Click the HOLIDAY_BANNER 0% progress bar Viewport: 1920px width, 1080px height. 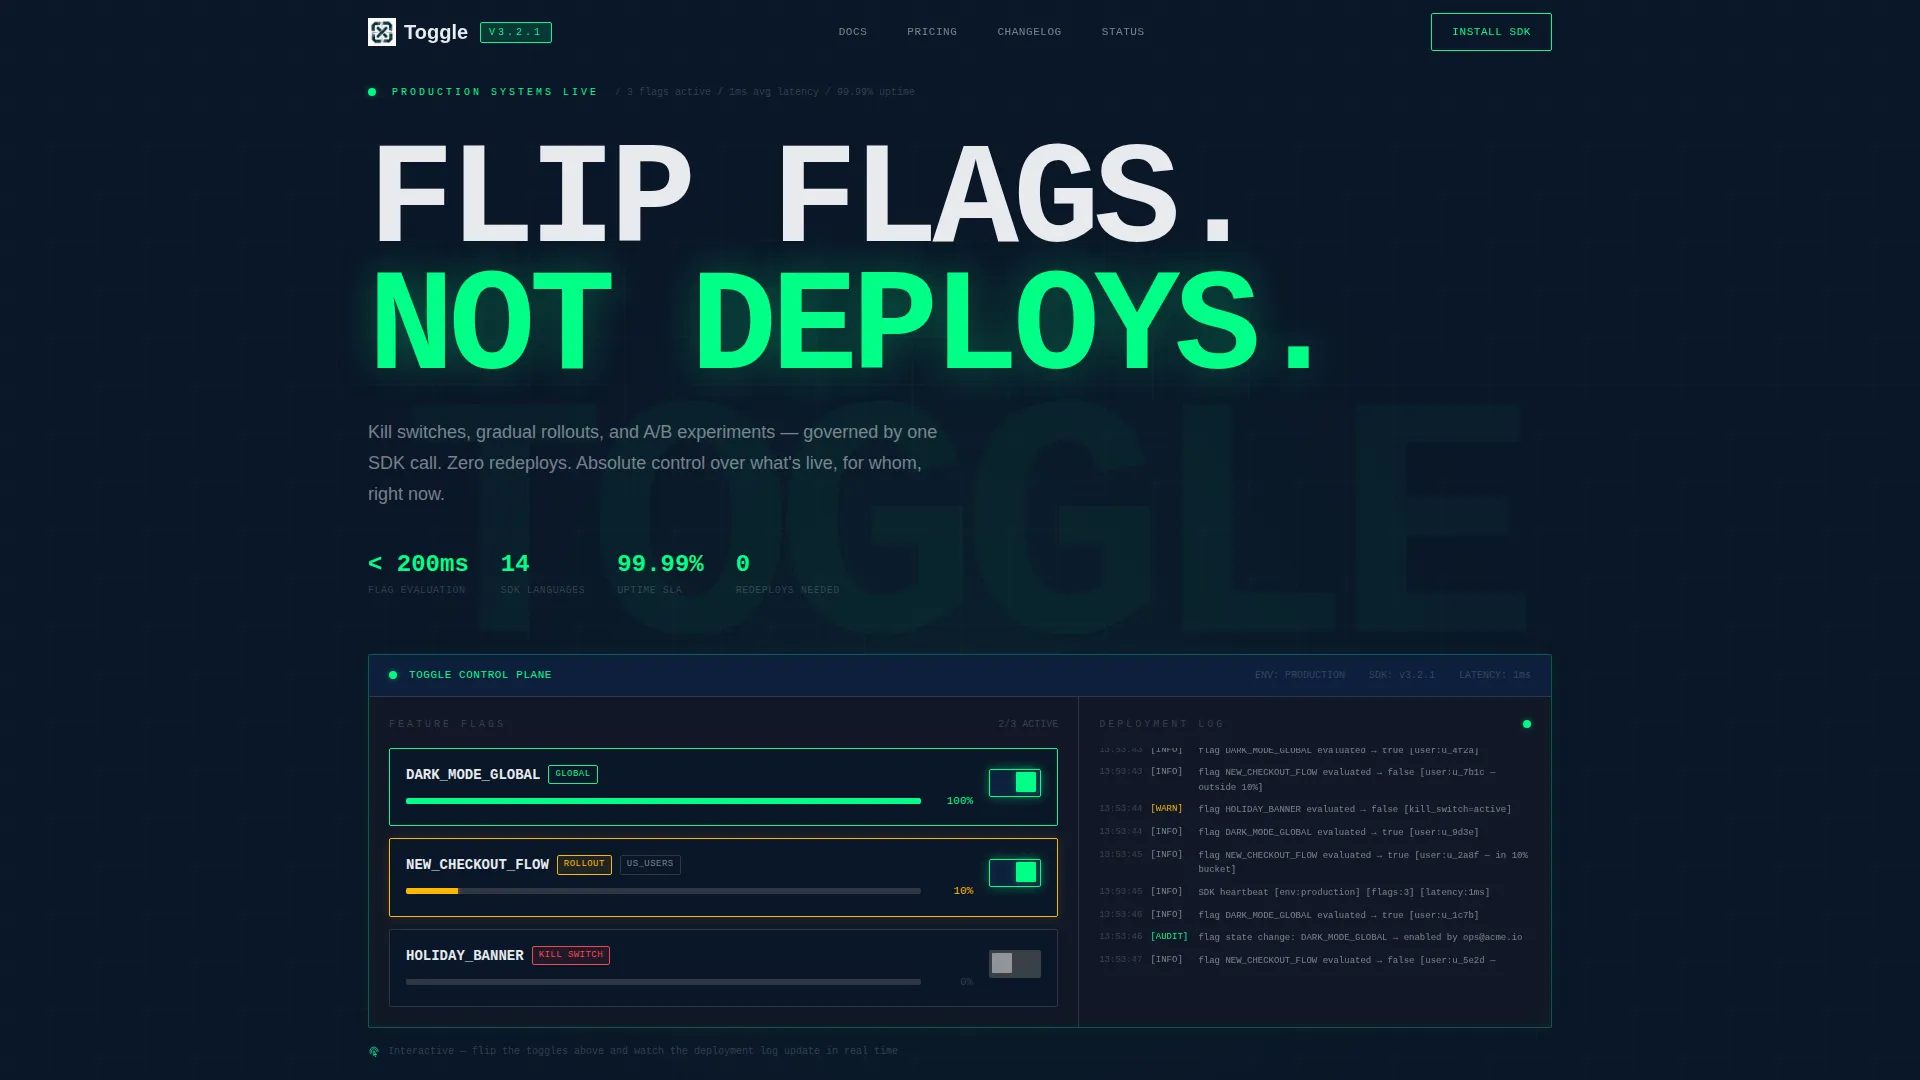point(663,982)
